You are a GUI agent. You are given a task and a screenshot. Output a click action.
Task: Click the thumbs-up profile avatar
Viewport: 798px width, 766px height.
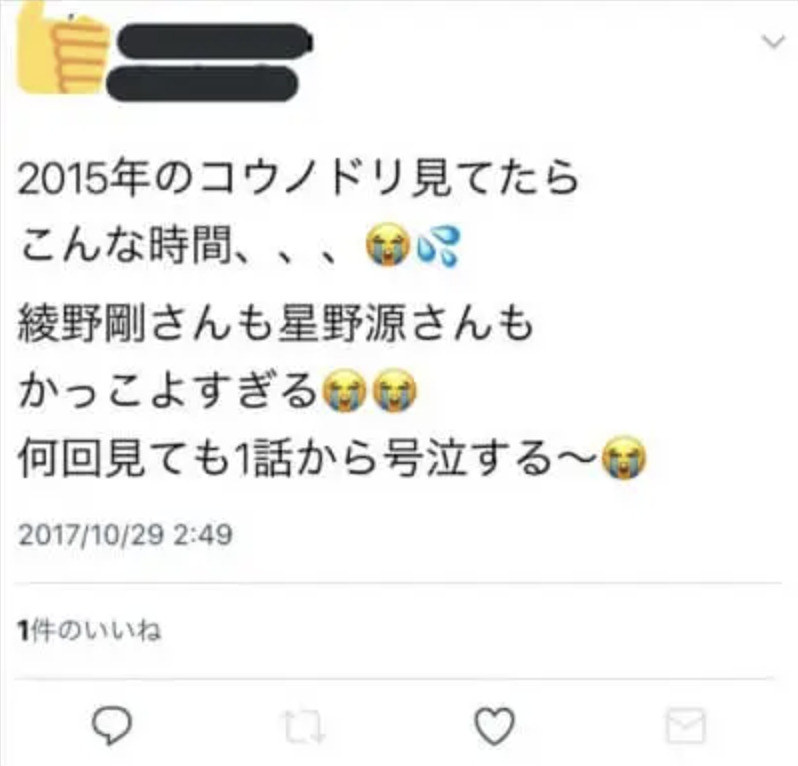(x=62, y=49)
